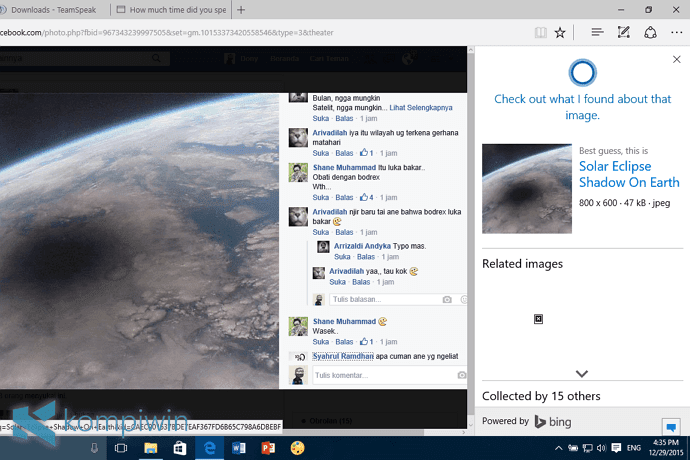Attach photo to comment camera icon
This screenshot has width=690, height=460.
[462, 375]
